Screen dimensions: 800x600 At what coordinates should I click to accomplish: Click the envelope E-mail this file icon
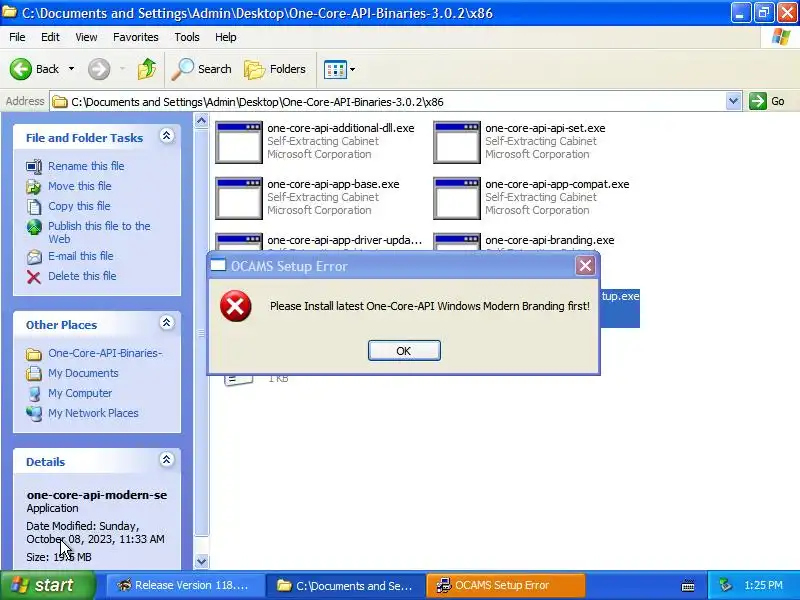[34, 257]
